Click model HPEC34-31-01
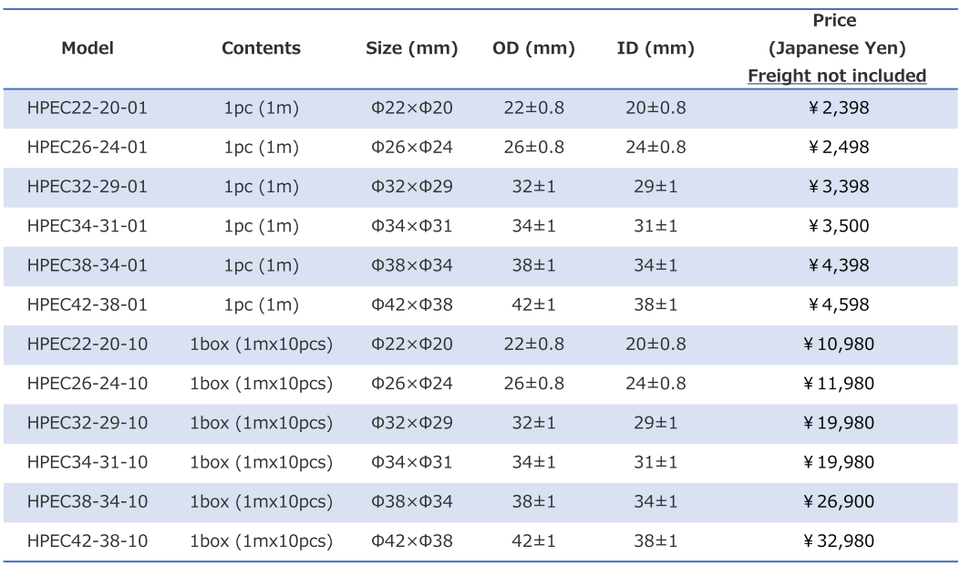The height and width of the screenshot is (566, 960). pos(88,226)
